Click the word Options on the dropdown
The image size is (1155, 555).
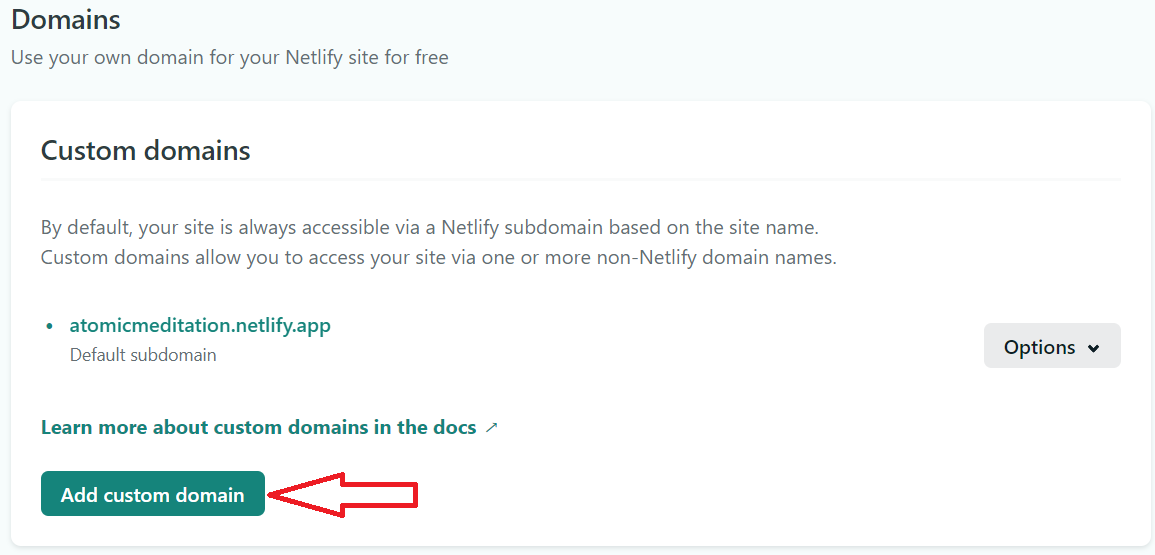pyautogui.click(x=1039, y=347)
